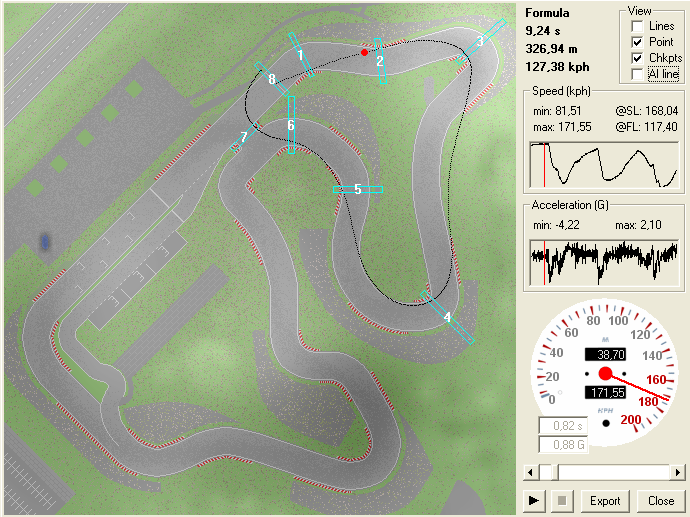The height and width of the screenshot is (517, 690).
Task: Click the blue car in the paddock area
Action: (44, 242)
